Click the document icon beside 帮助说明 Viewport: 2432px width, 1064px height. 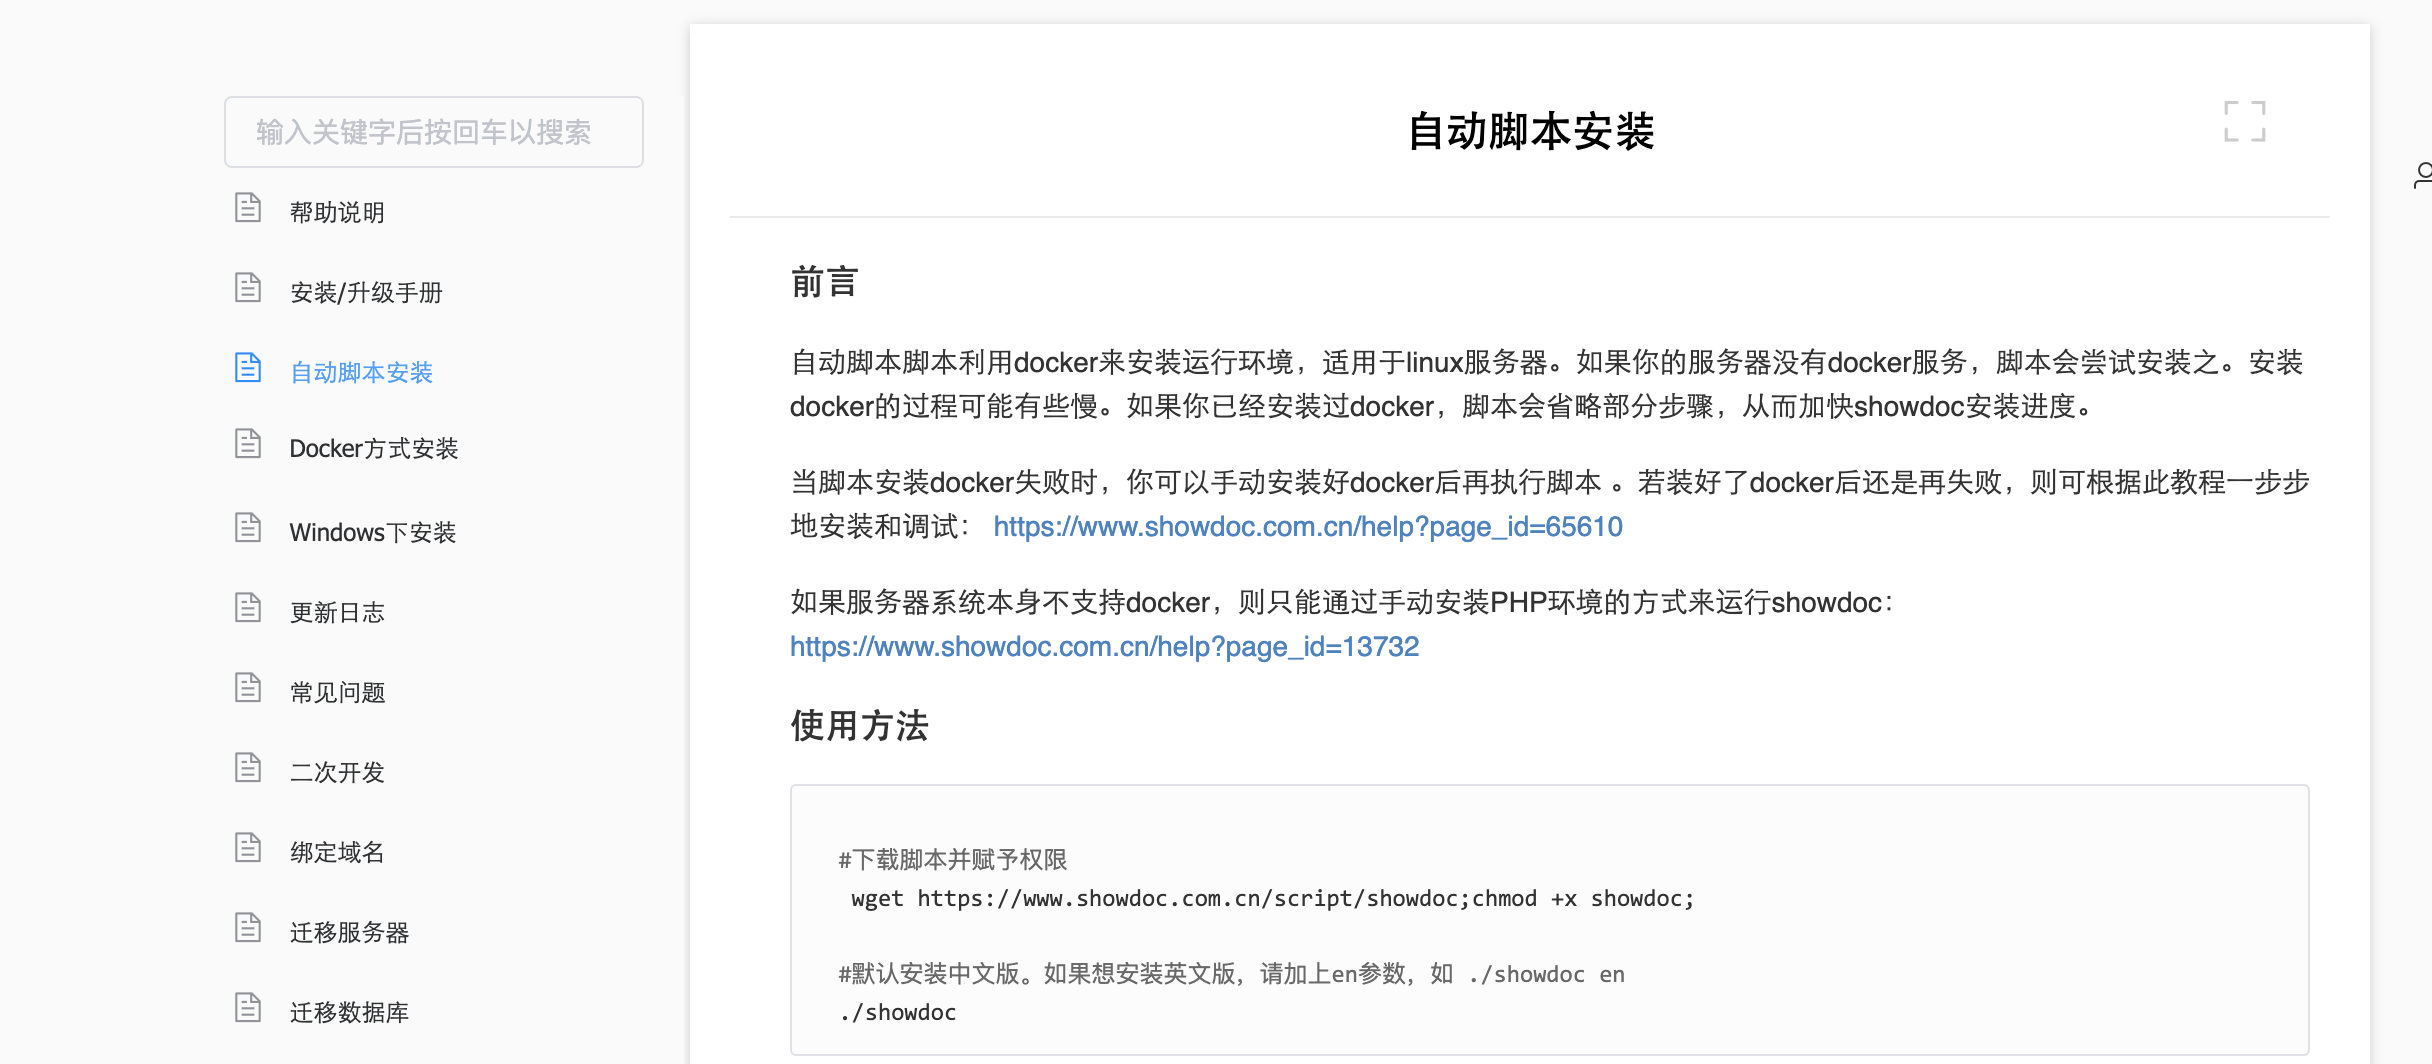249,207
